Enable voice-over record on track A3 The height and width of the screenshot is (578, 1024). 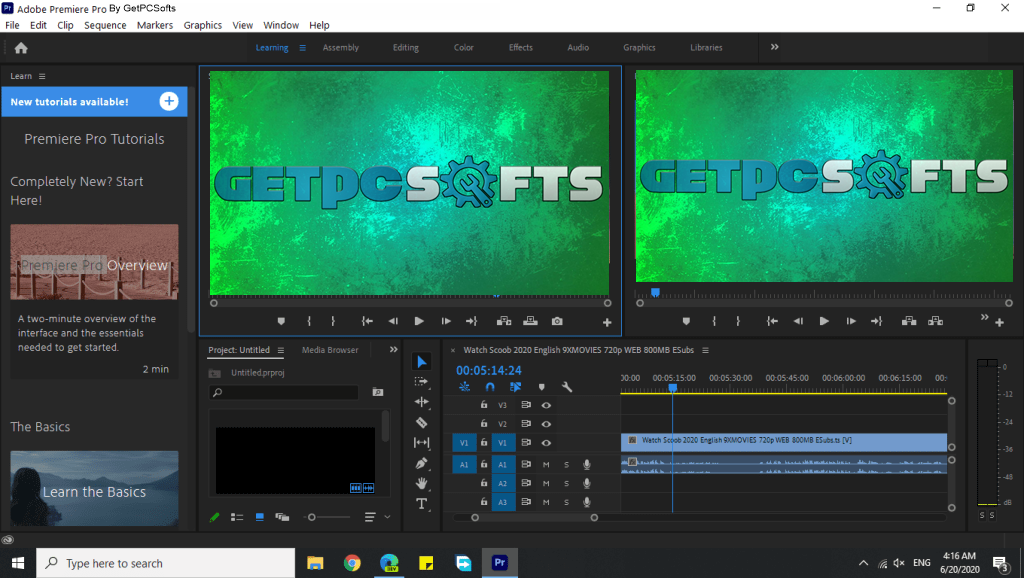tap(586, 502)
